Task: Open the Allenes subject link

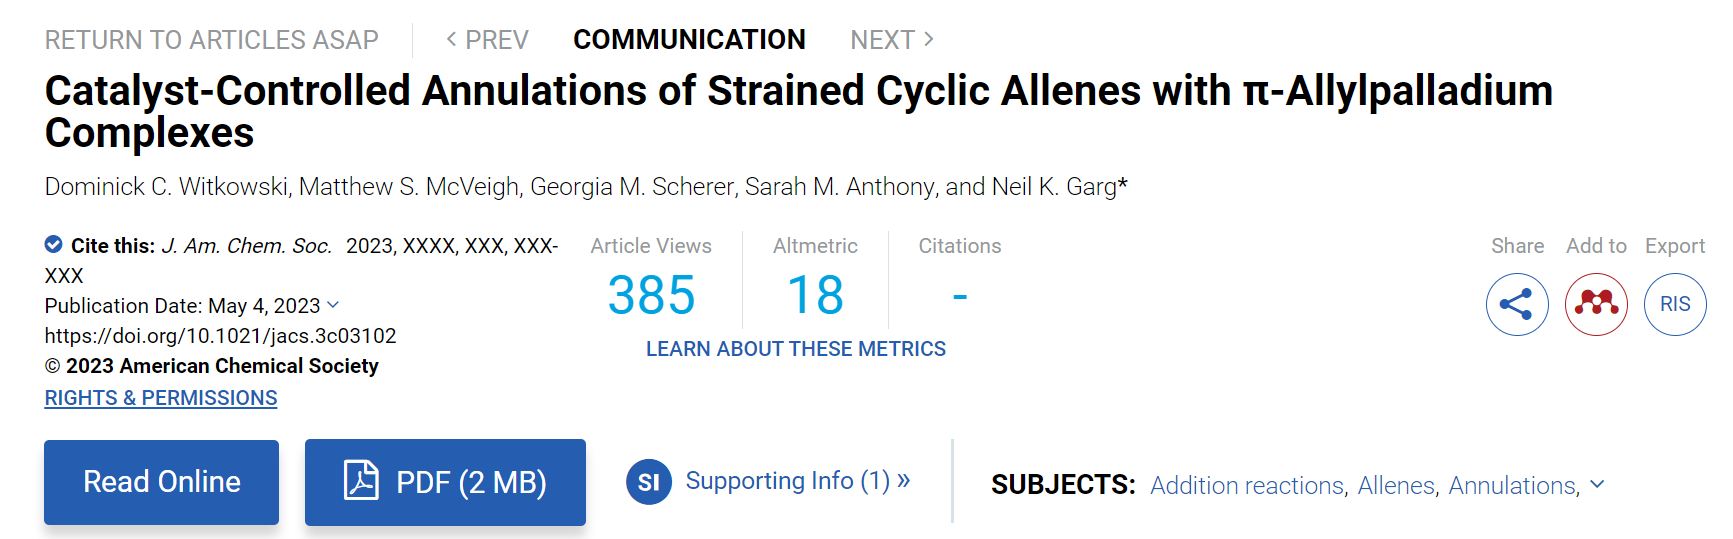Action: [1395, 485]
